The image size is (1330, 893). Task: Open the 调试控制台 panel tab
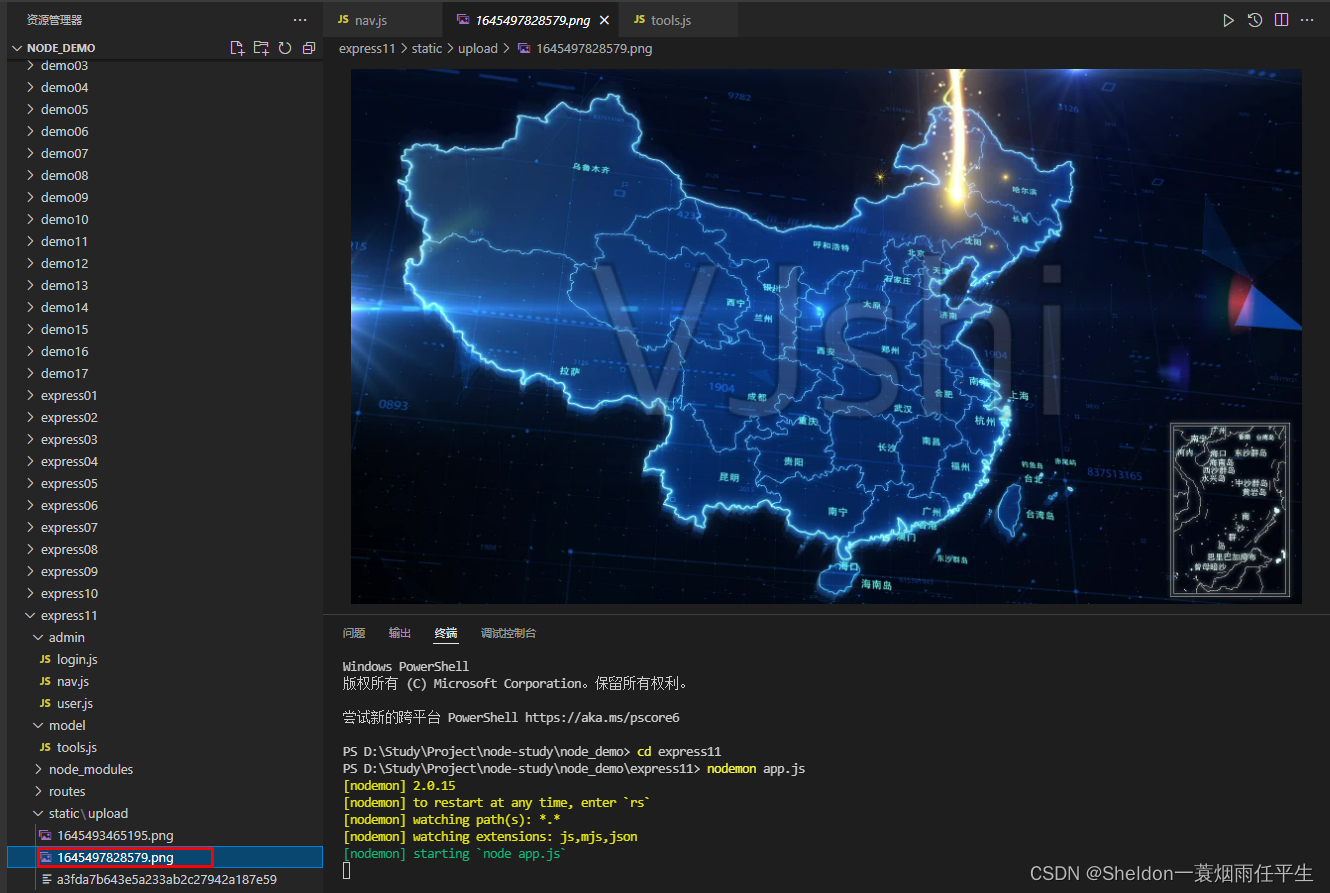point(508,633)
